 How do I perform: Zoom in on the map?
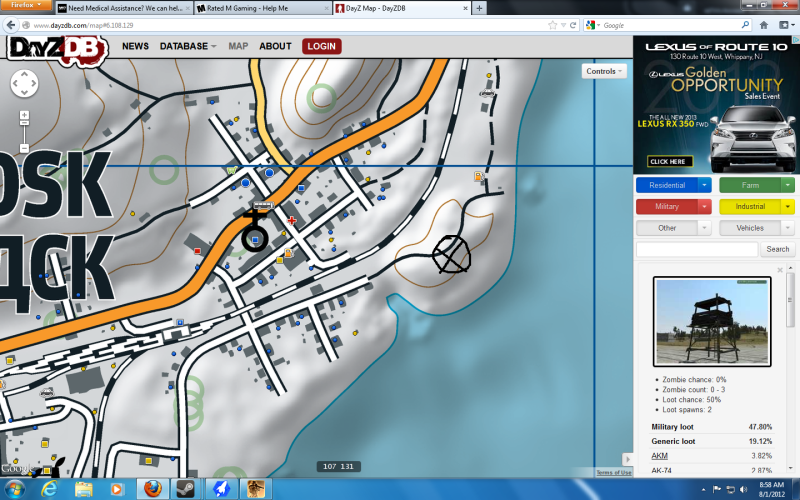click(x=24, y=116)
